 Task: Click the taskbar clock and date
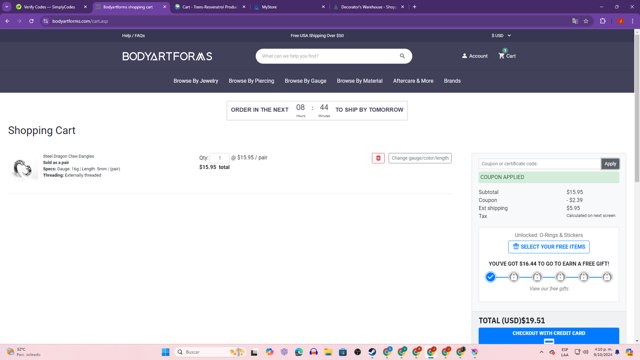(602, 352)
